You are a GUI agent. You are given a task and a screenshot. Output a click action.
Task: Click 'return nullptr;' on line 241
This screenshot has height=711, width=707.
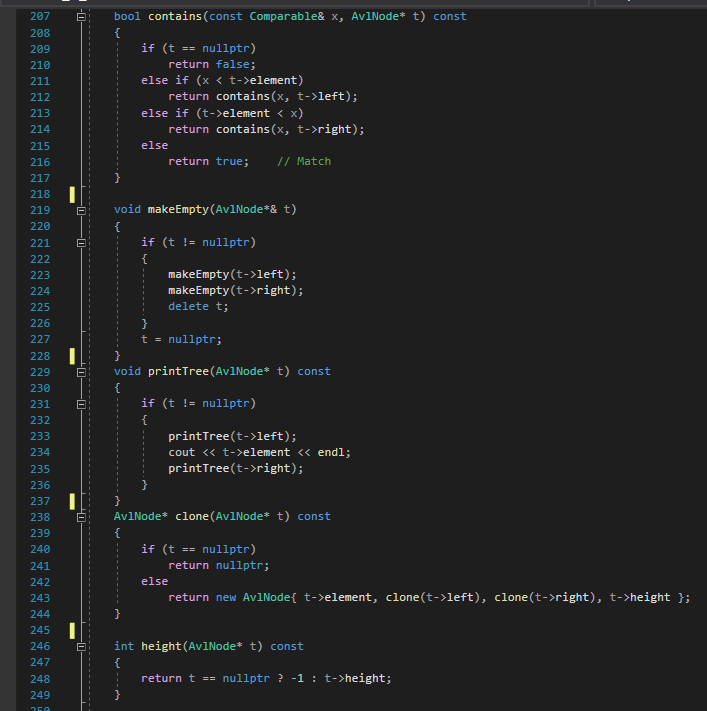(x=219, y=565)
